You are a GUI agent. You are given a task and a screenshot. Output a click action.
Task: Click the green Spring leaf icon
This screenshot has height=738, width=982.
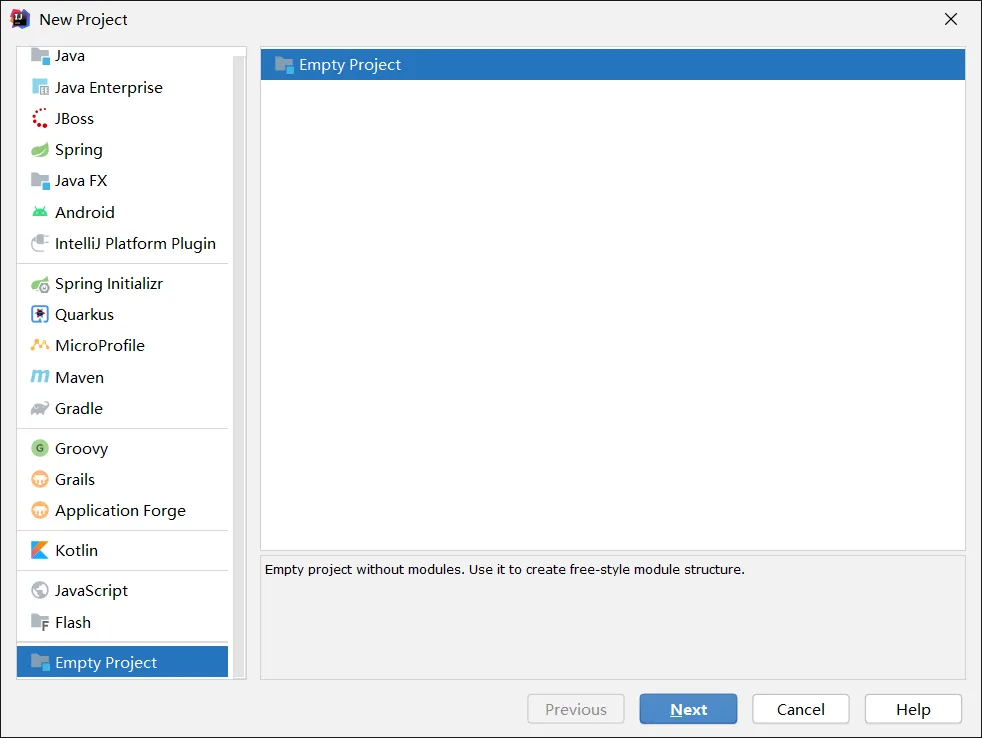click(40, 150)
